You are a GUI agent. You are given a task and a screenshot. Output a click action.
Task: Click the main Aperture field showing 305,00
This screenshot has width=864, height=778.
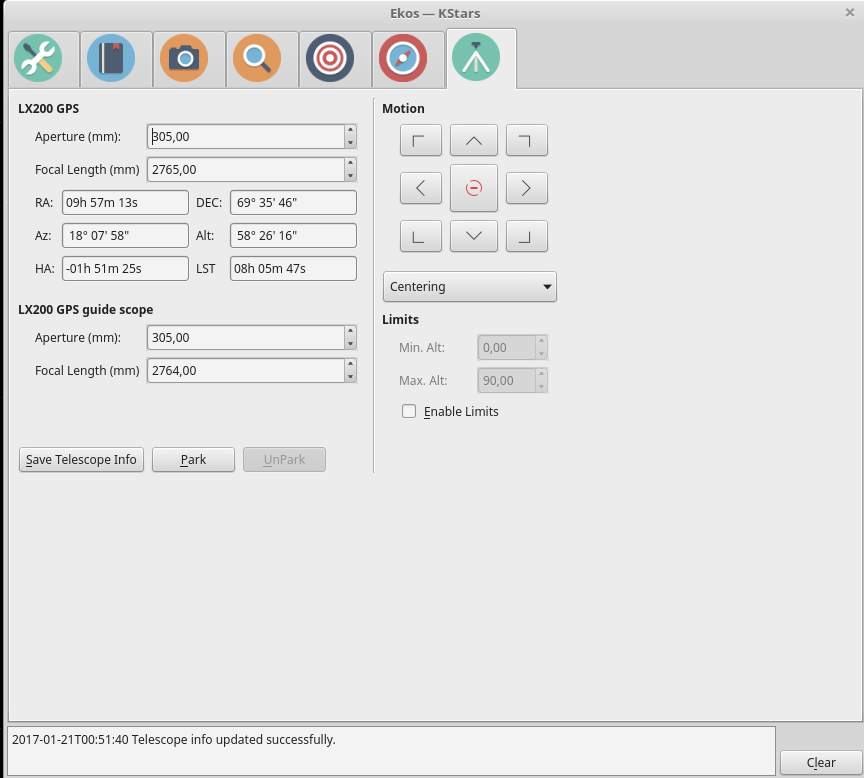(x=246, y=137)
